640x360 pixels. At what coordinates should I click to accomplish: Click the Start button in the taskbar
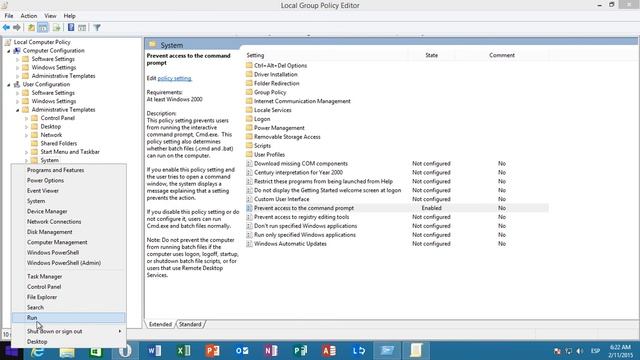point(11,351)
